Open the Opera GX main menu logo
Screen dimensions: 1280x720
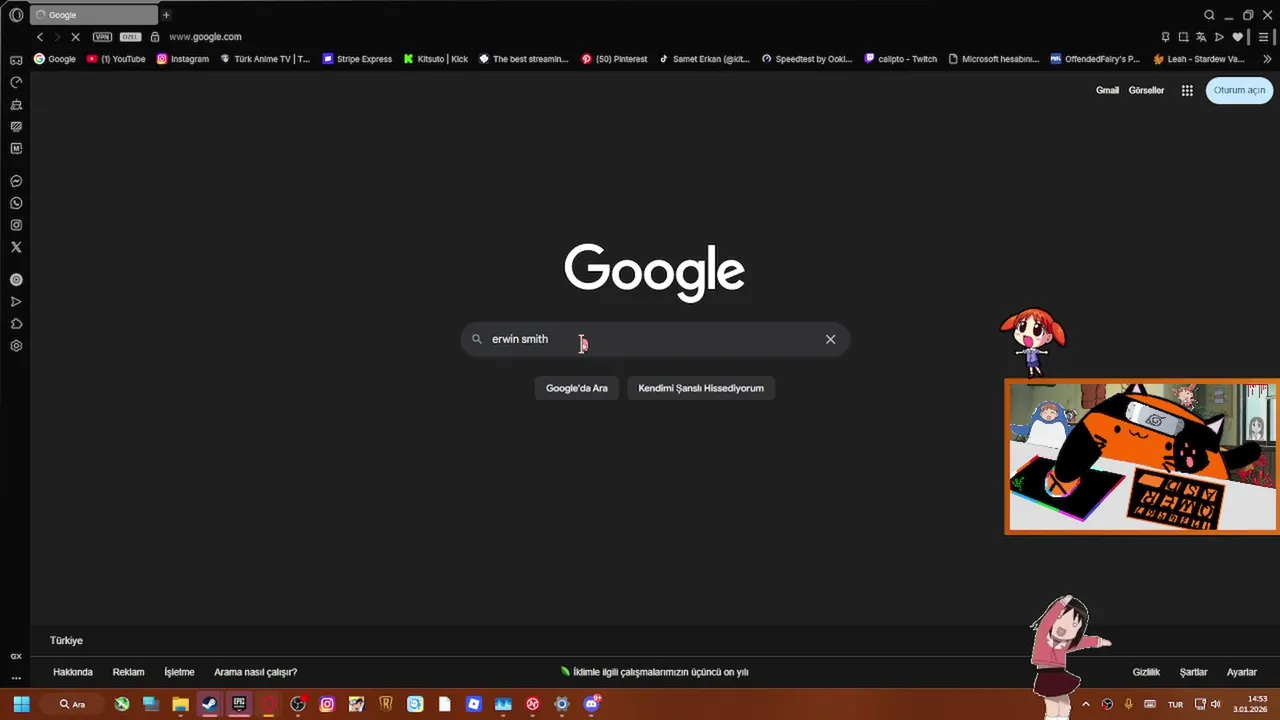tap(16, 15)
